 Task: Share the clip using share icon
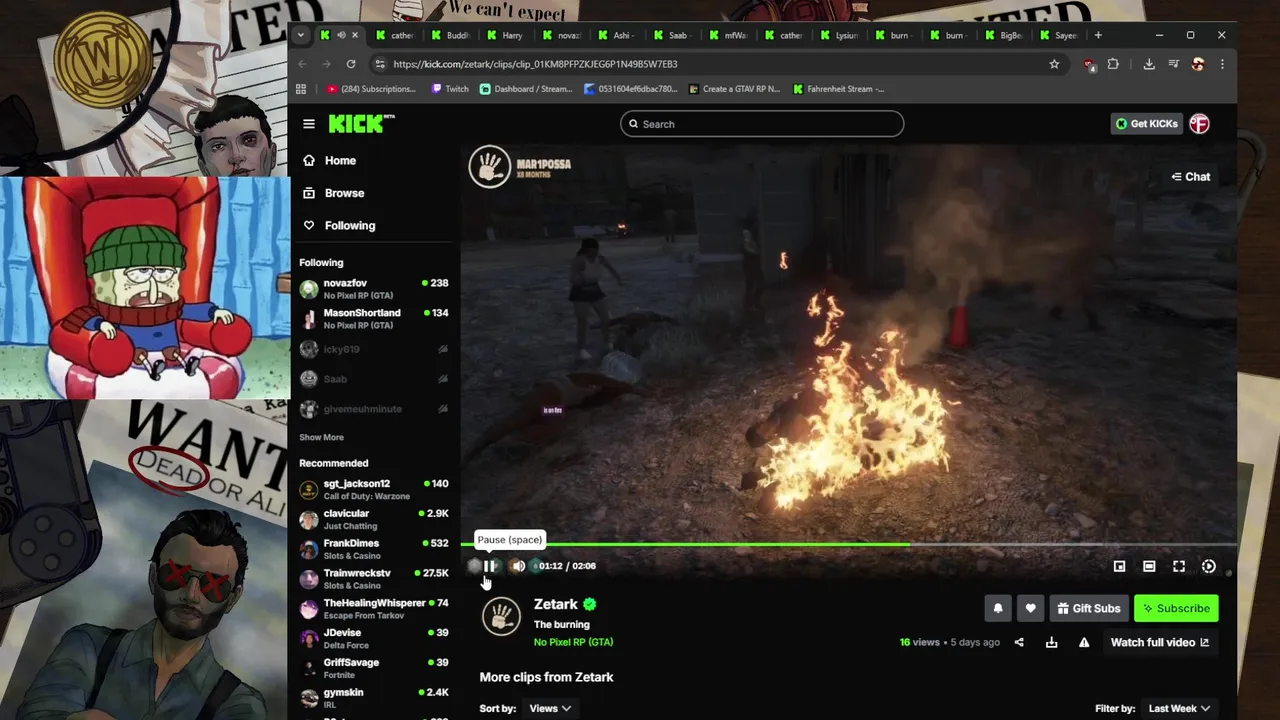[1019, 642]
